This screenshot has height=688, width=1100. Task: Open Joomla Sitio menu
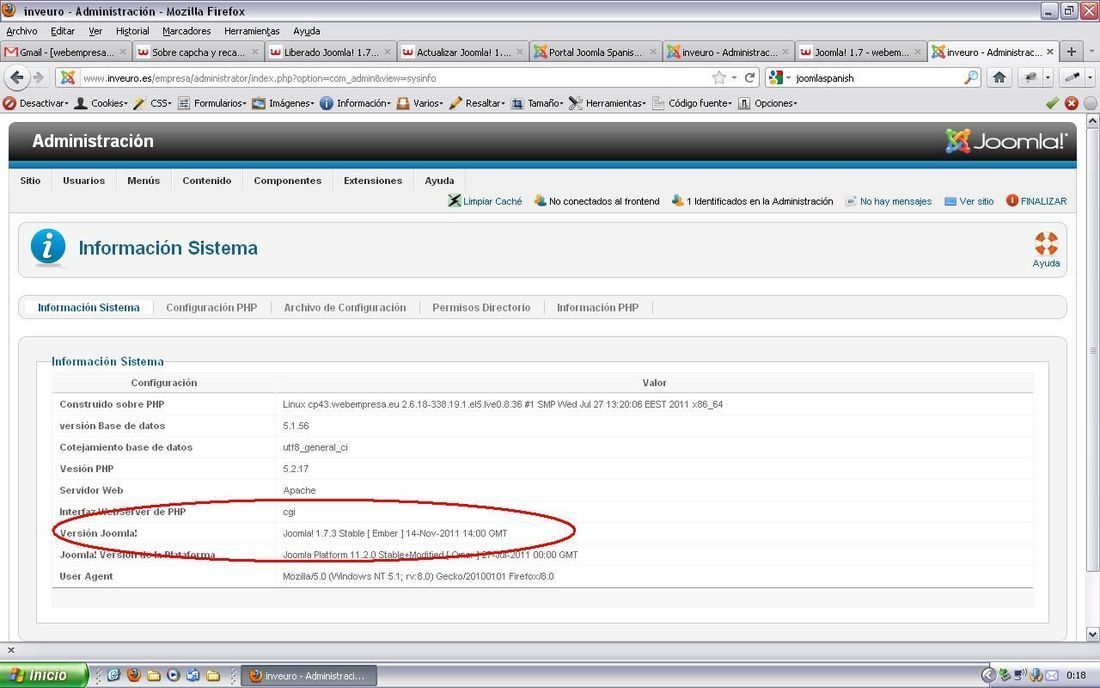tap(30, 180)
